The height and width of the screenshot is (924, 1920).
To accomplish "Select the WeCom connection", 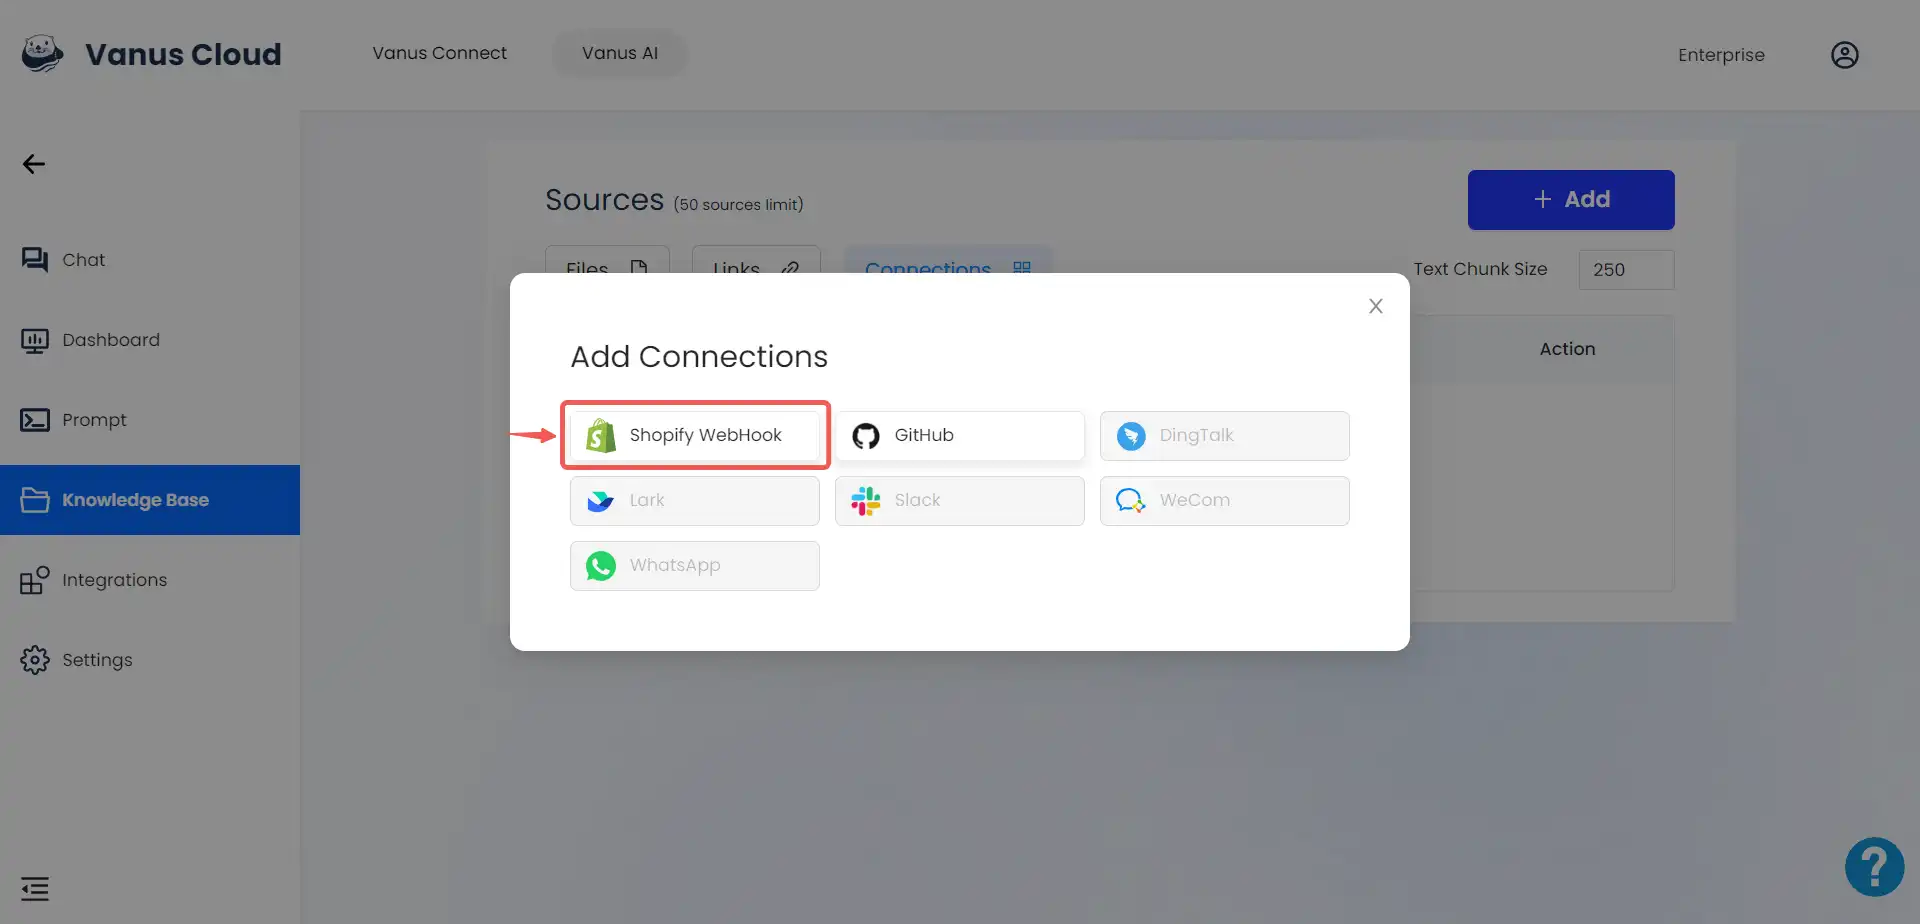I will point(1225,501).
